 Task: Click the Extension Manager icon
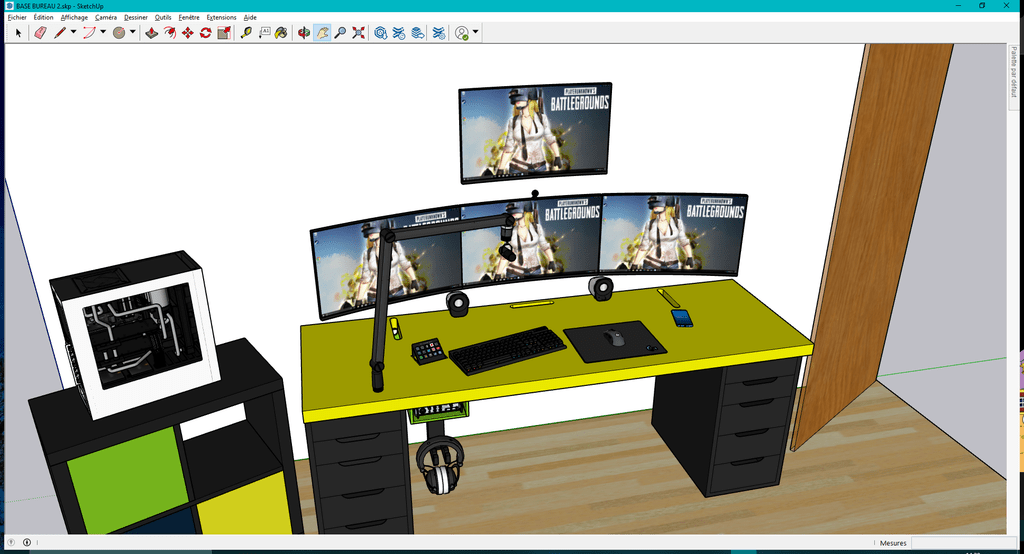(439, 32)
